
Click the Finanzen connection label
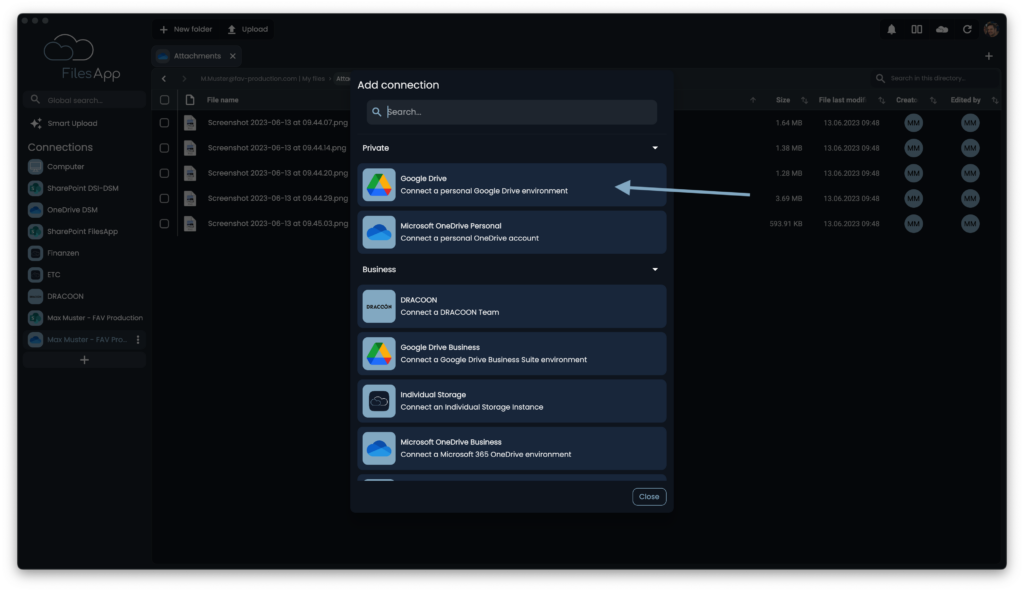(x=63, y=253)
